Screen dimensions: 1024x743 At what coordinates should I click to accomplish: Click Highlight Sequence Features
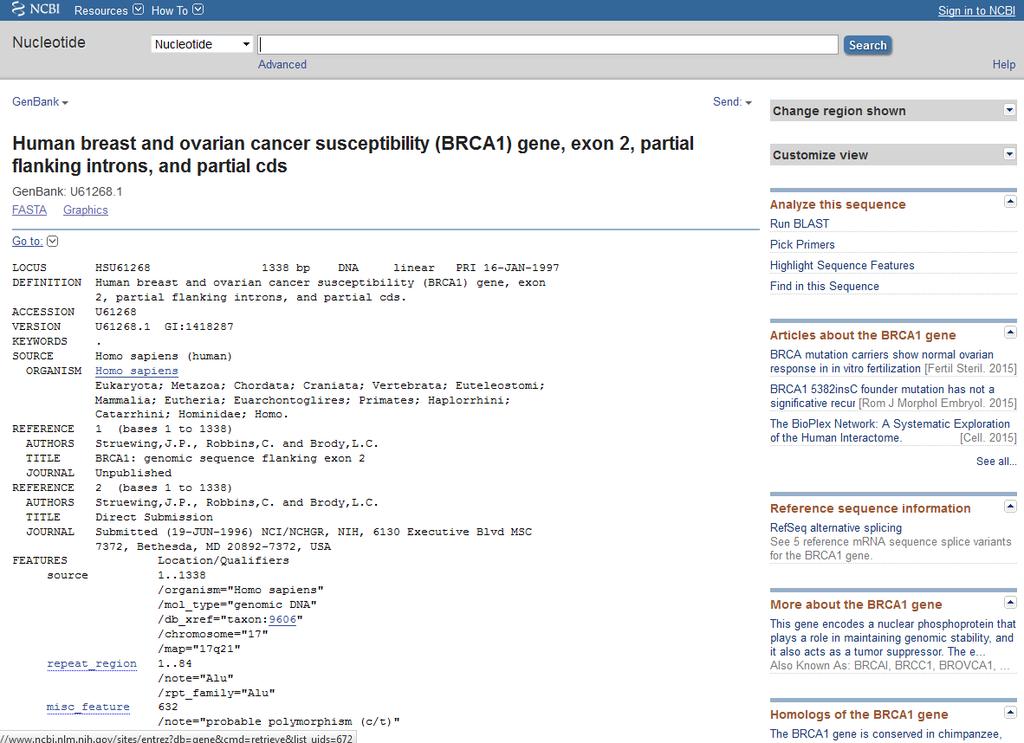(842, 266)
